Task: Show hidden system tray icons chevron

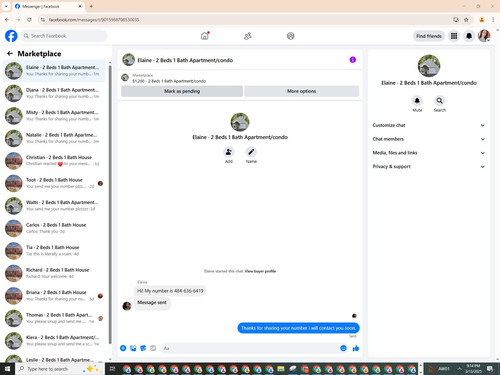Action: point(459,369)
